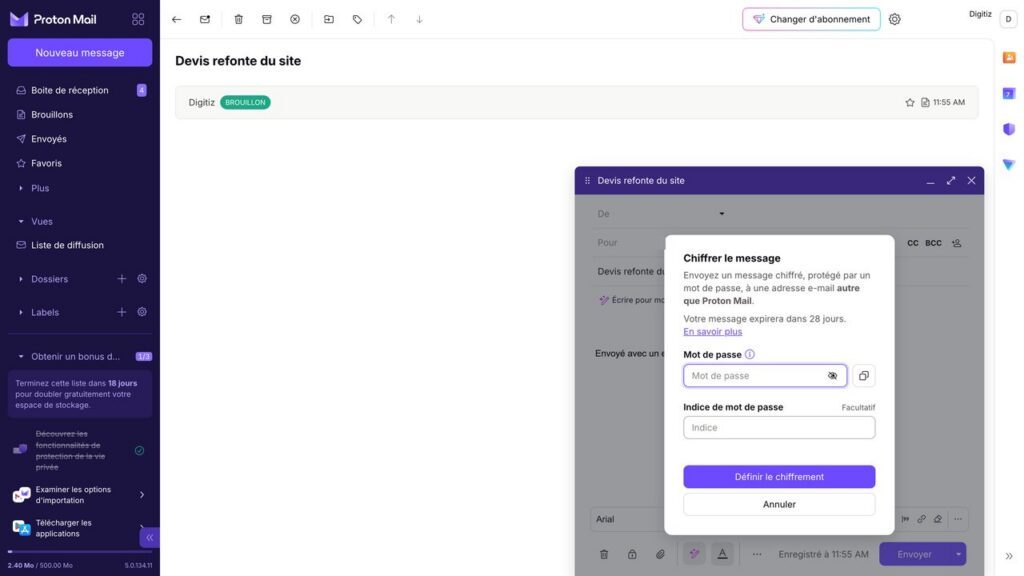Viewport: 1024px width, 576px height.
Task: Collapse the left sidebar with double chevron
Action: point(150,537)
